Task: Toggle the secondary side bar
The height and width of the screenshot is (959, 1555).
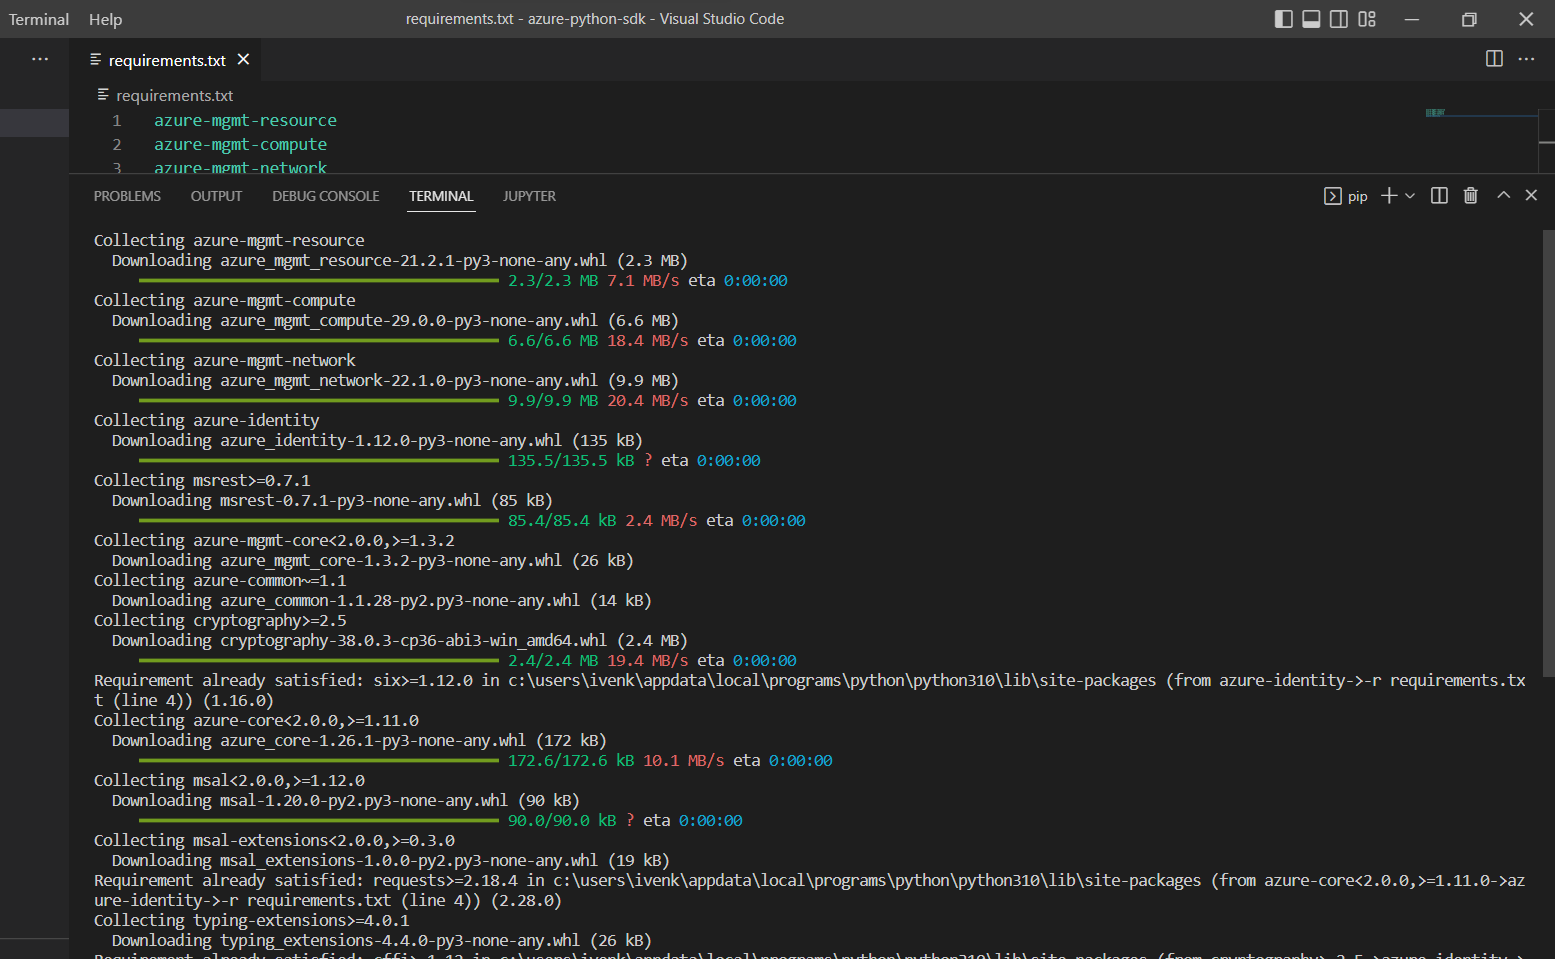Action: tap(1339, 19)
